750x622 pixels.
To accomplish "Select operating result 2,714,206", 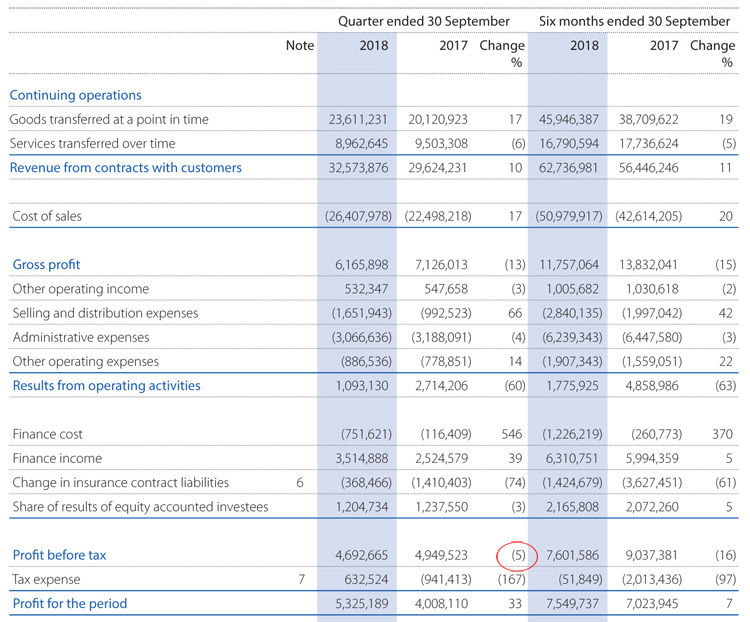I will pyautogui.click(x=441, y=386).
